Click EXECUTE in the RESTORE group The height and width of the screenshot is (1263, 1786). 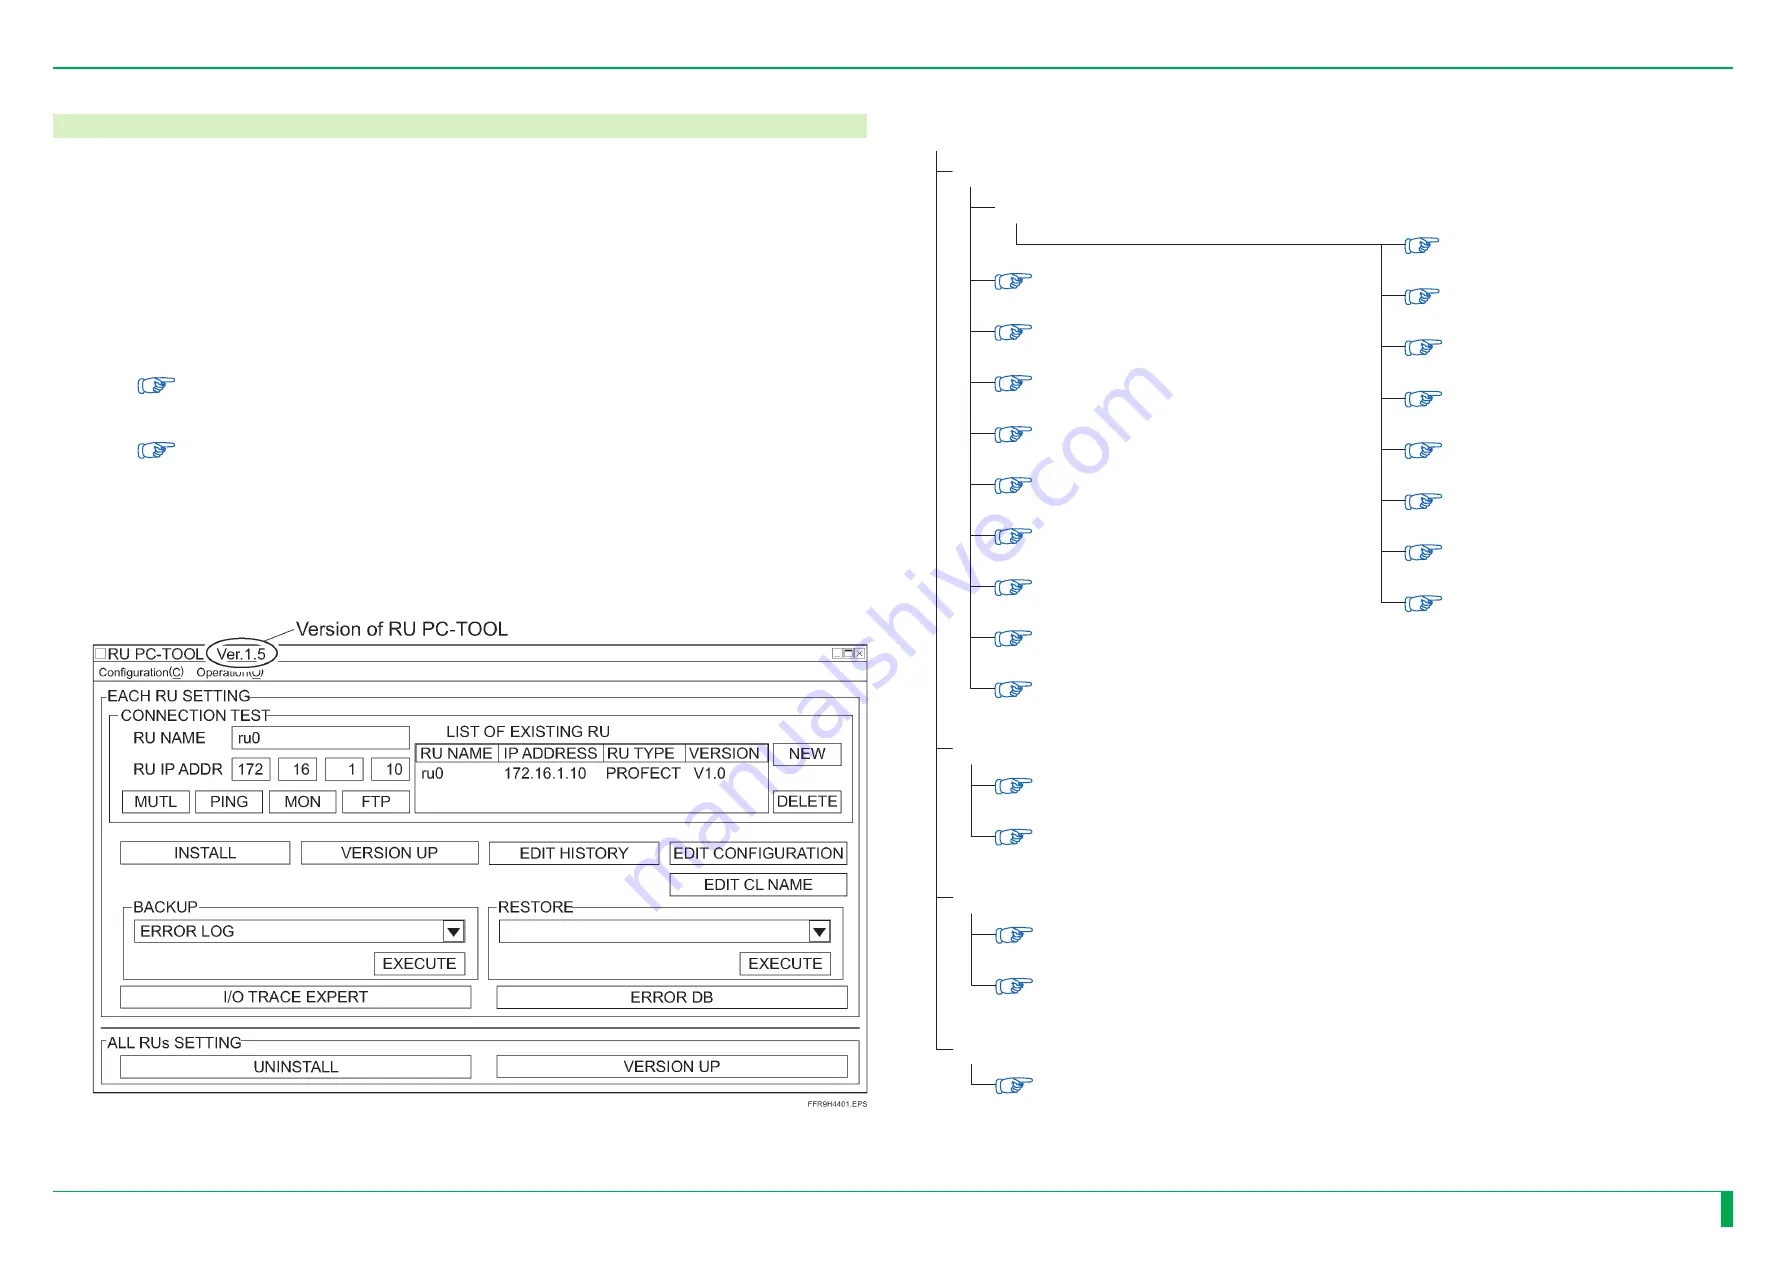(x=785, y=964)
